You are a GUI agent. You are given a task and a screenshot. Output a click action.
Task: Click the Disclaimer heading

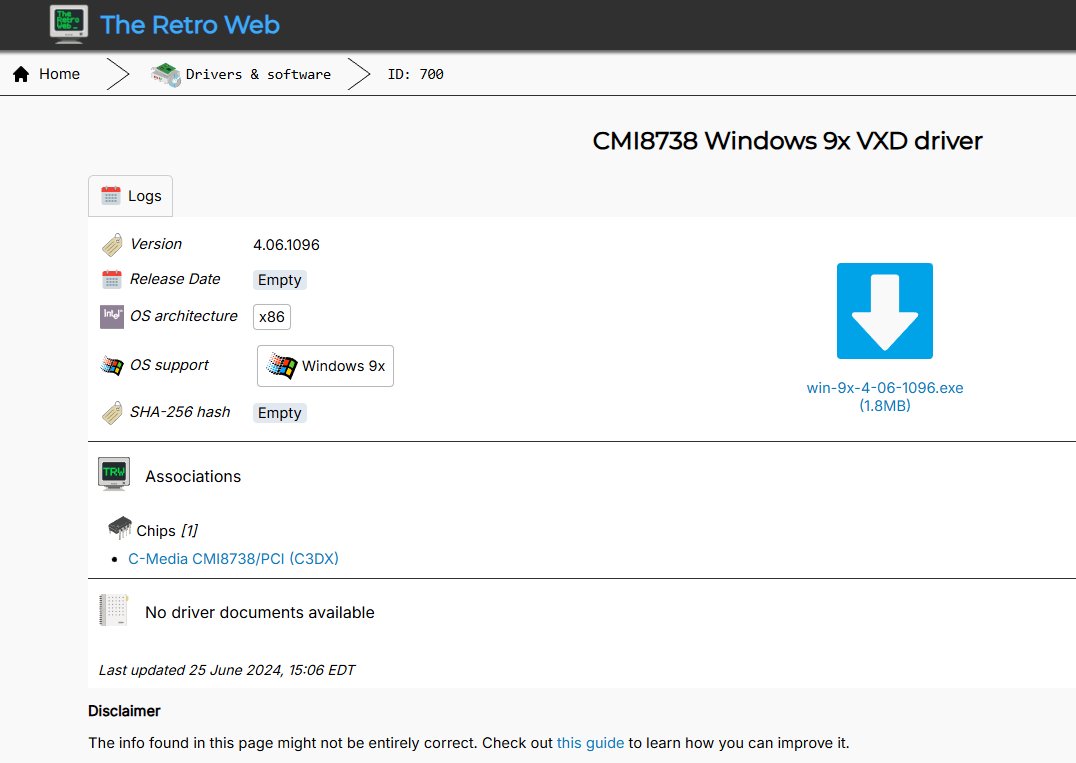tap(124, 711)
